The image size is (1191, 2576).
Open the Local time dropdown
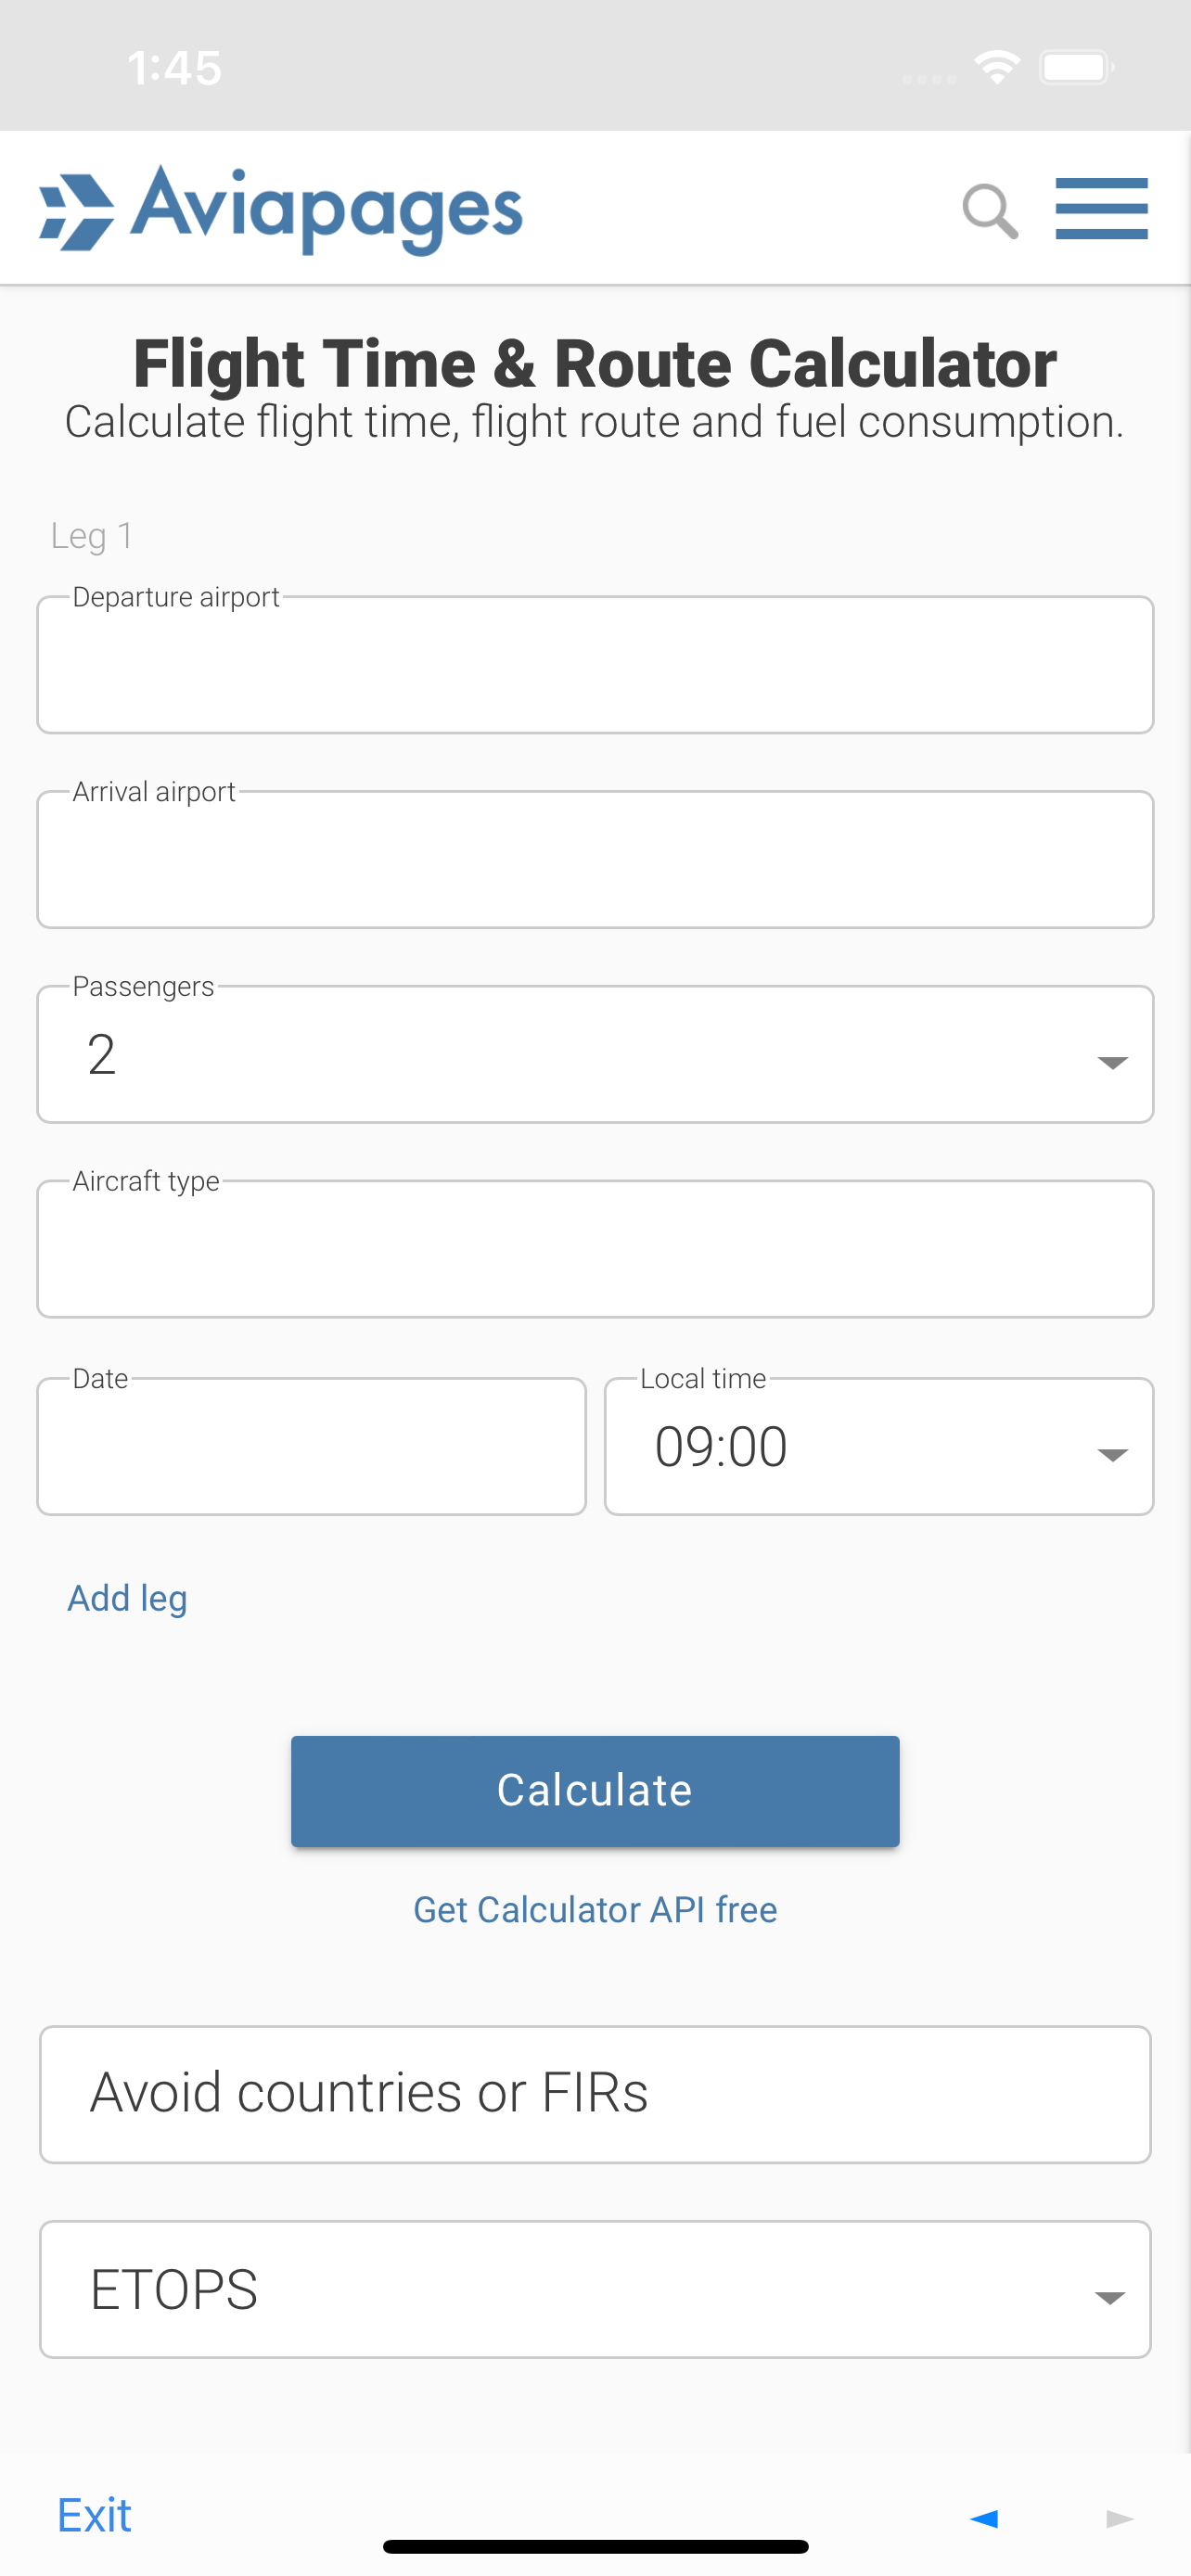click(x=879, y=1446)
